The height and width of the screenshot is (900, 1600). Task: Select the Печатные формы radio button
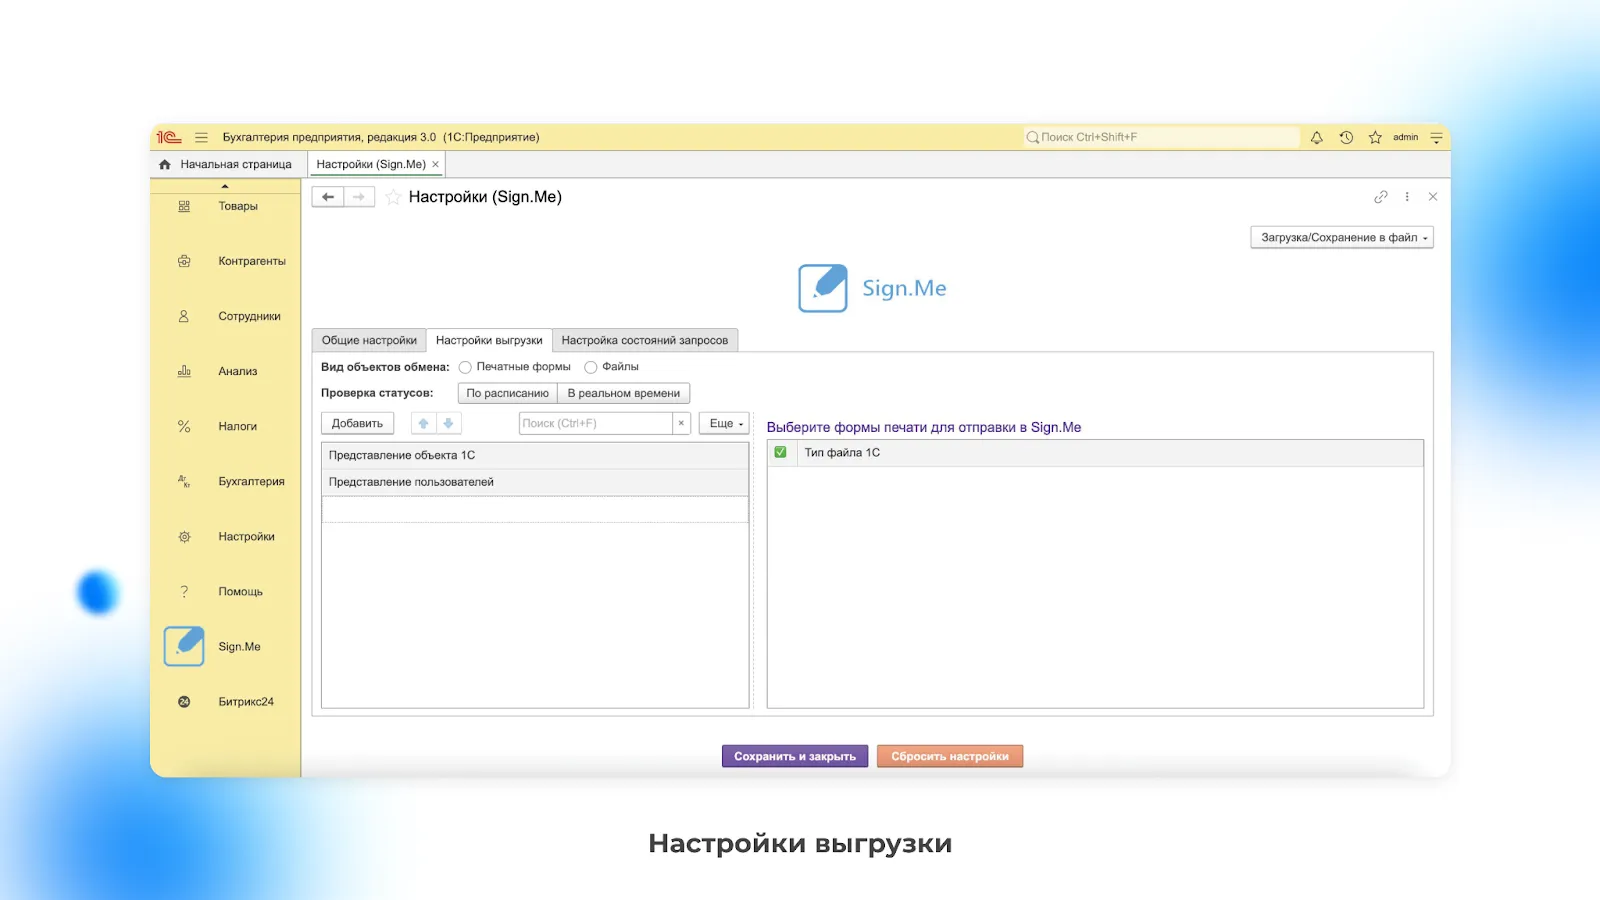(x=465, y=367)
